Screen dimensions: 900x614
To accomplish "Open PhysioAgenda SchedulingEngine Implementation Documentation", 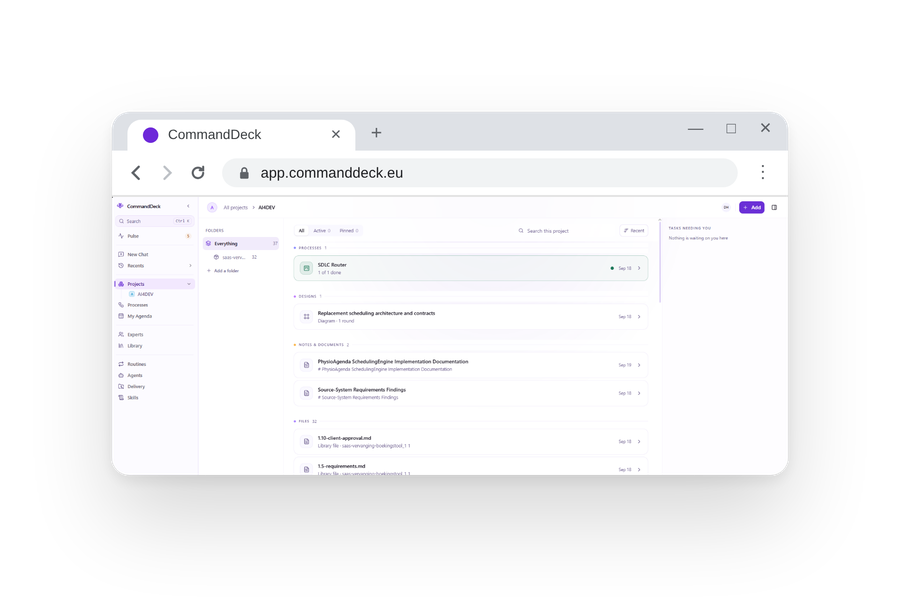I will (471, 365).
